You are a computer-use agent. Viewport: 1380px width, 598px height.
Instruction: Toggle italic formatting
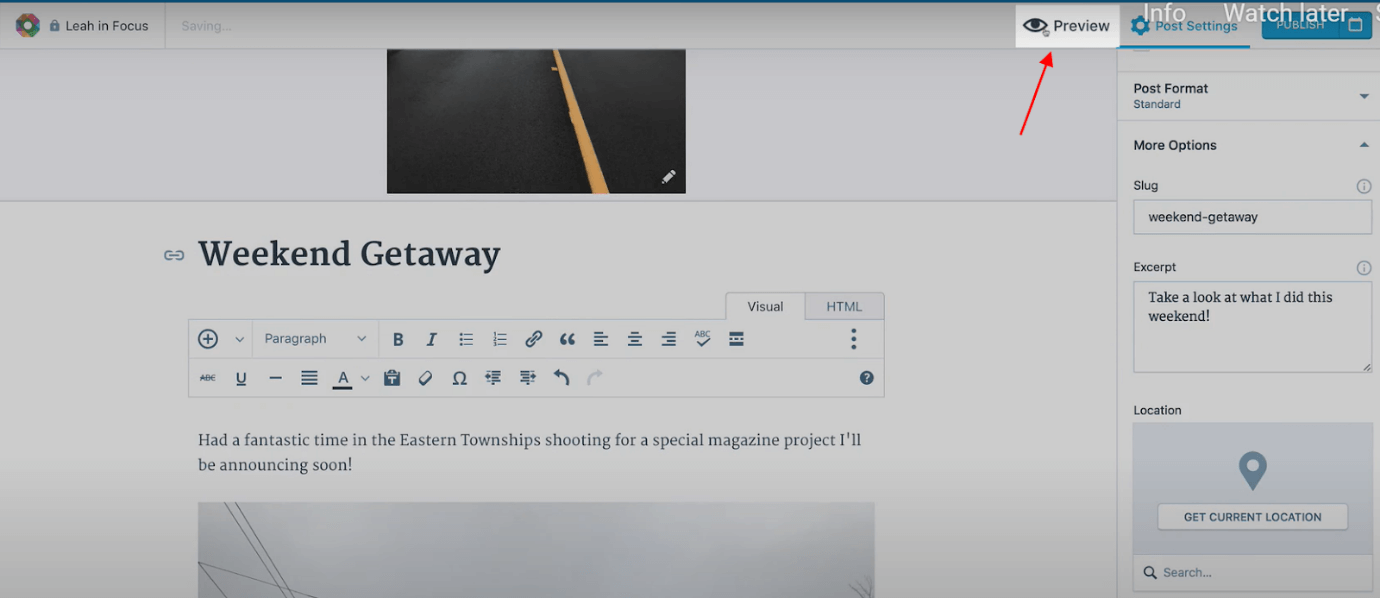[432, 339]
